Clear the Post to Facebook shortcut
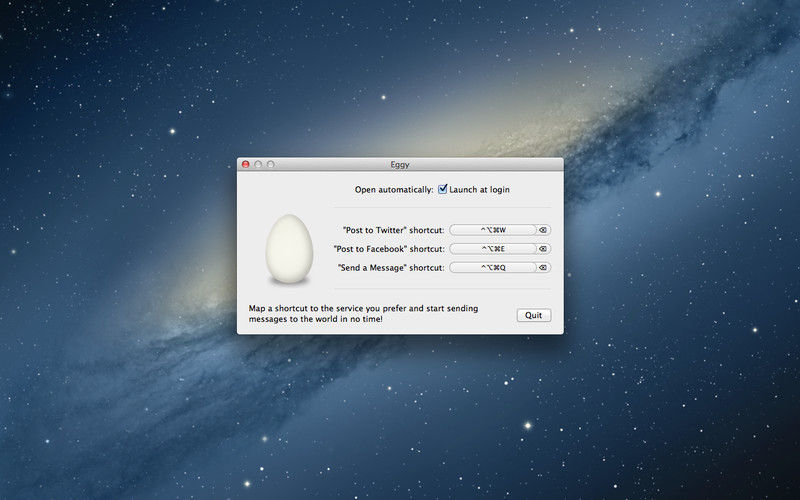800x500 pixels. pos(543,249)
